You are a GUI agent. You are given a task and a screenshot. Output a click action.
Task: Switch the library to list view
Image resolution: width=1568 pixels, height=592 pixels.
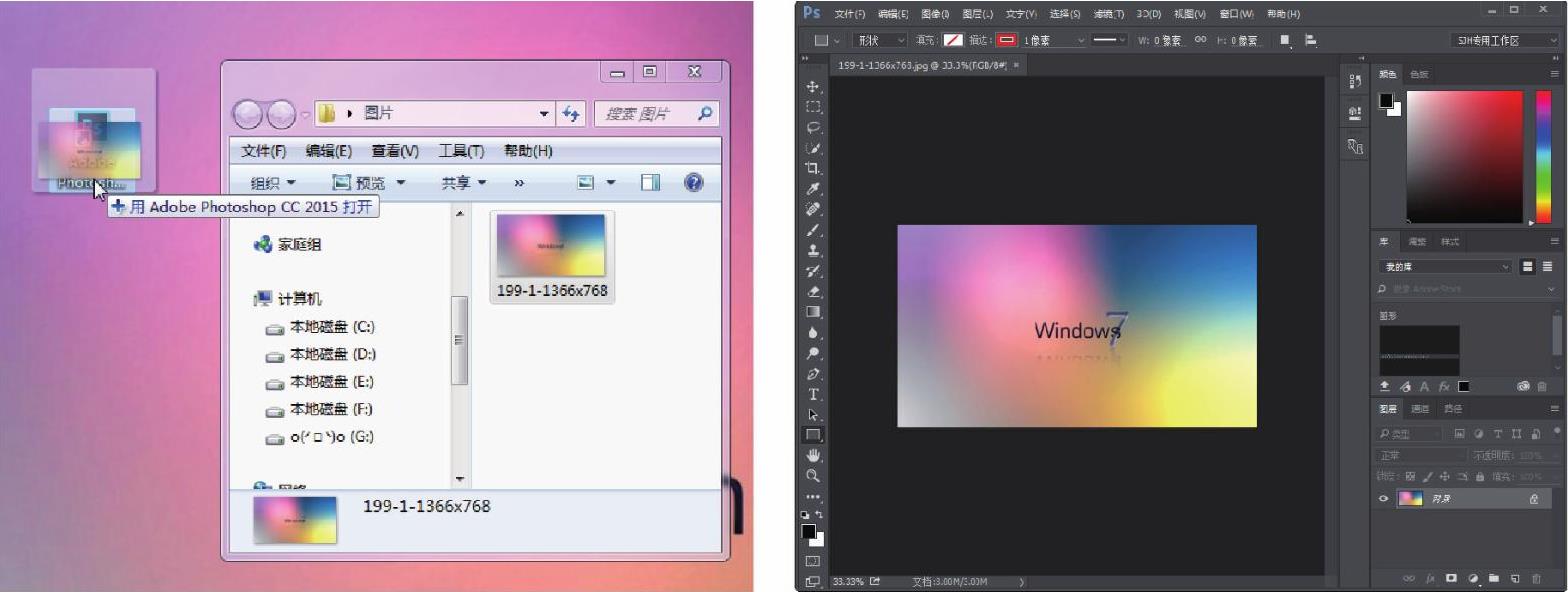pos(1547,267)
